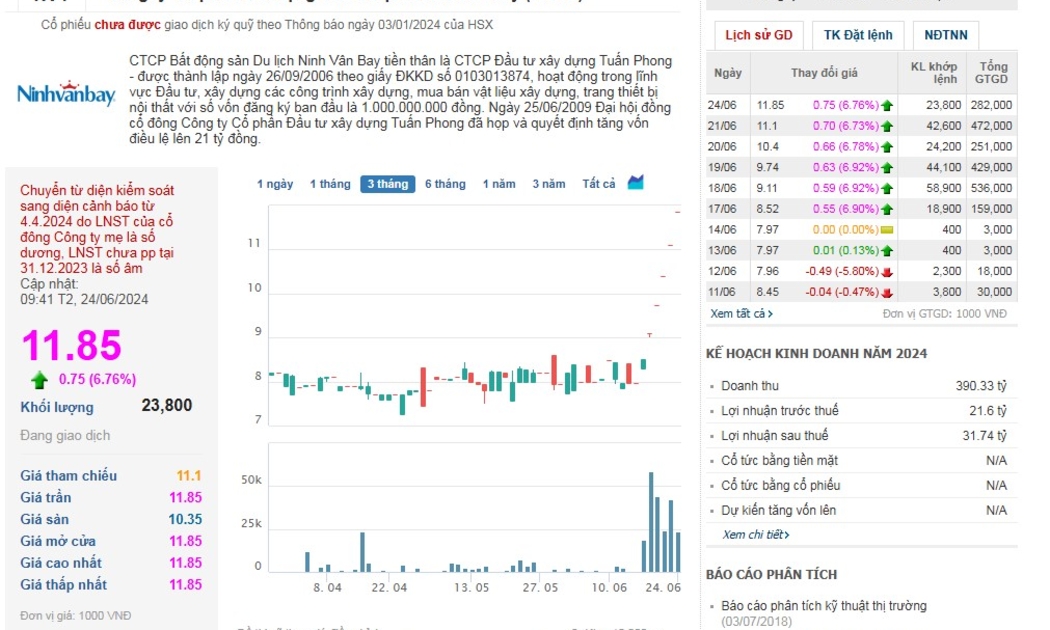This screenshot has width=1050, height=630.
Task: Expand history with Xem tất cả
Action: pyautogui.click(x=741, y=313)
